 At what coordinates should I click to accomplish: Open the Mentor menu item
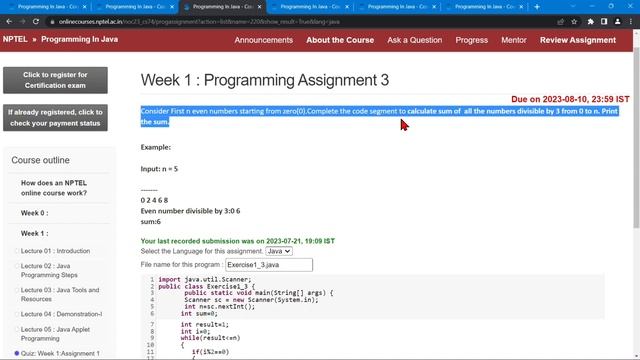point(514,40)
